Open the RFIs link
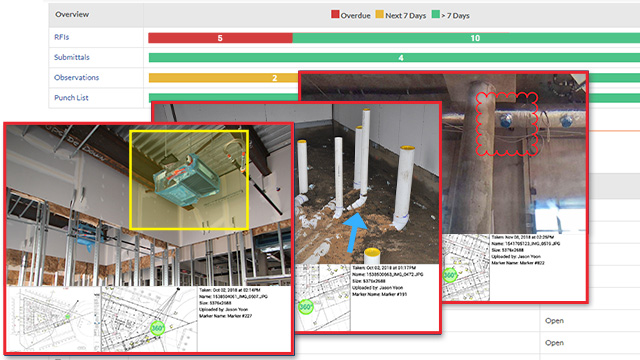 (62, 37)
